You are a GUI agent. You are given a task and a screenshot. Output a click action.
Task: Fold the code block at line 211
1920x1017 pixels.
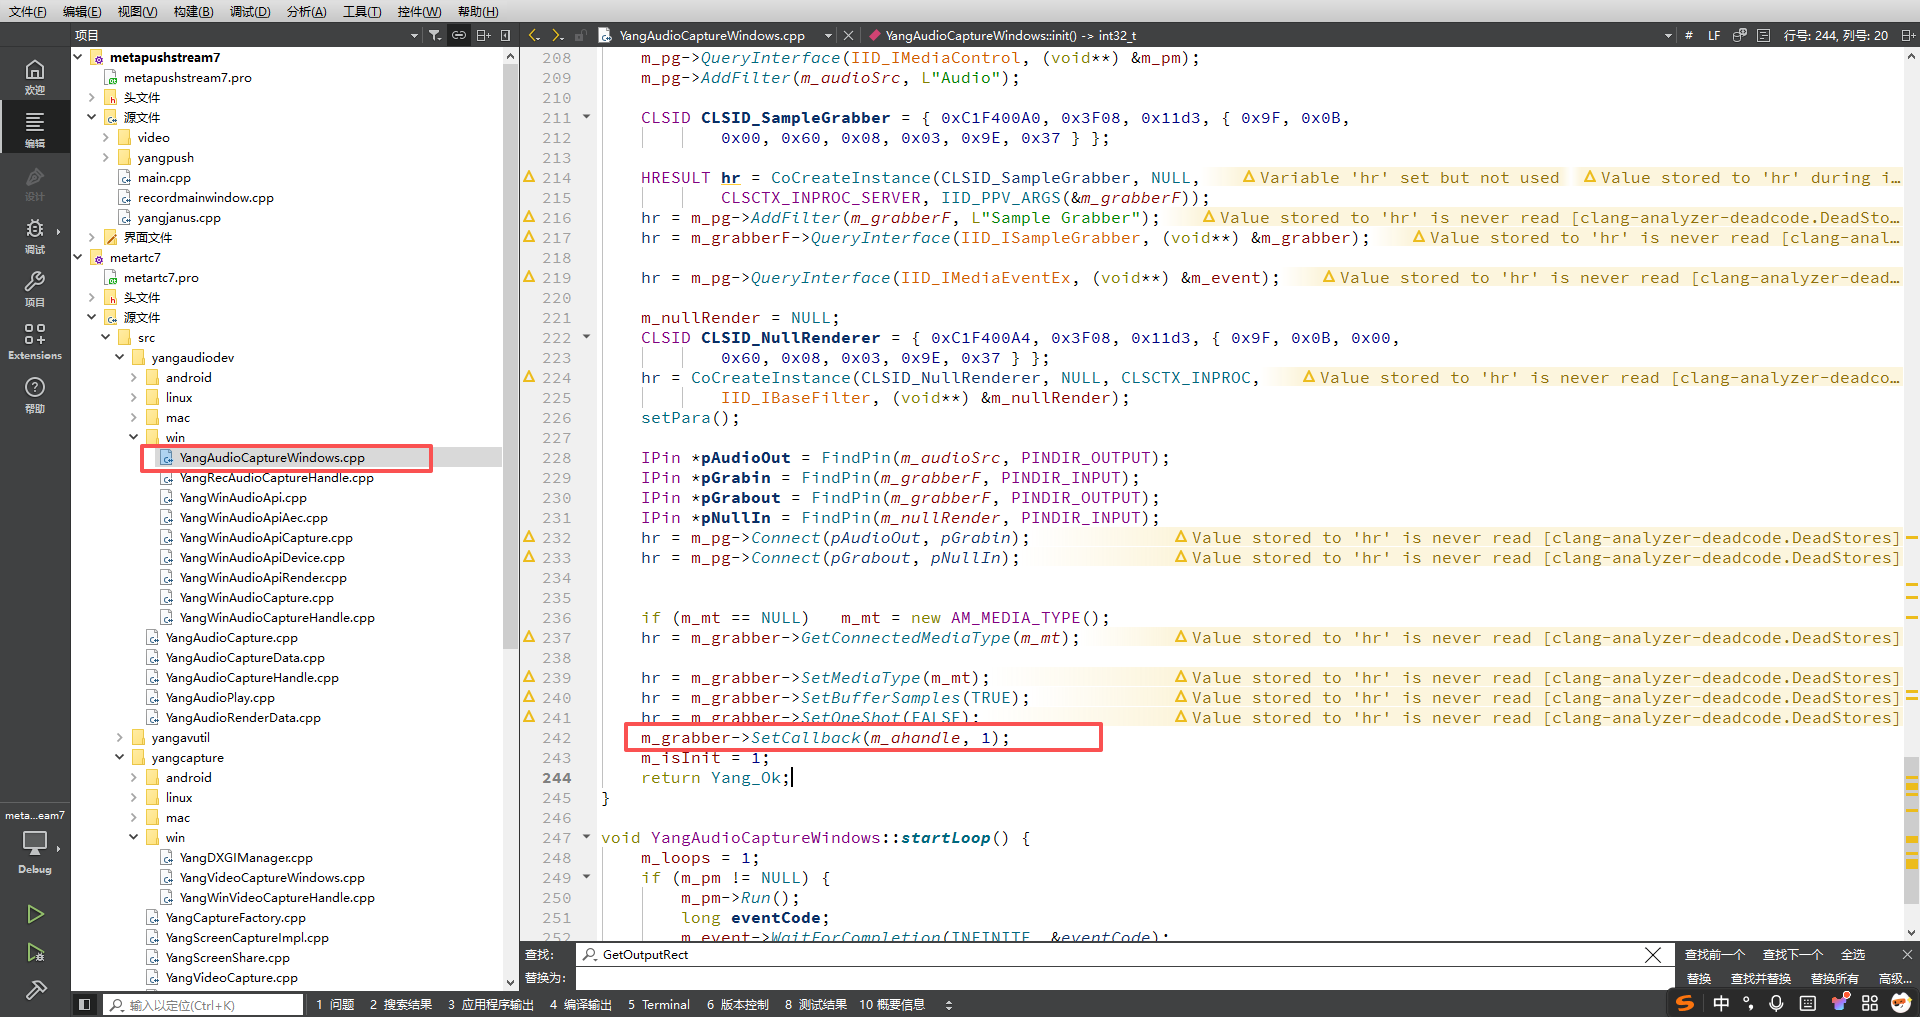(587, 117)
